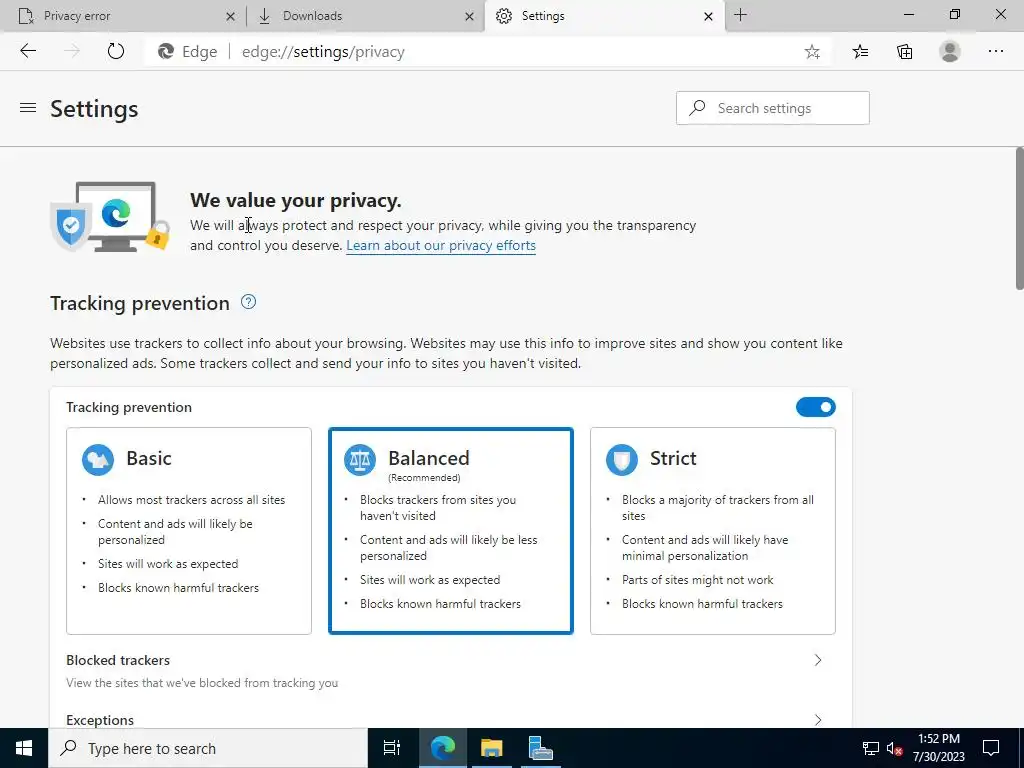1024x768 pixels.
Task: Open File Explorer from the taskbar
Action: (x=491, y=748)
